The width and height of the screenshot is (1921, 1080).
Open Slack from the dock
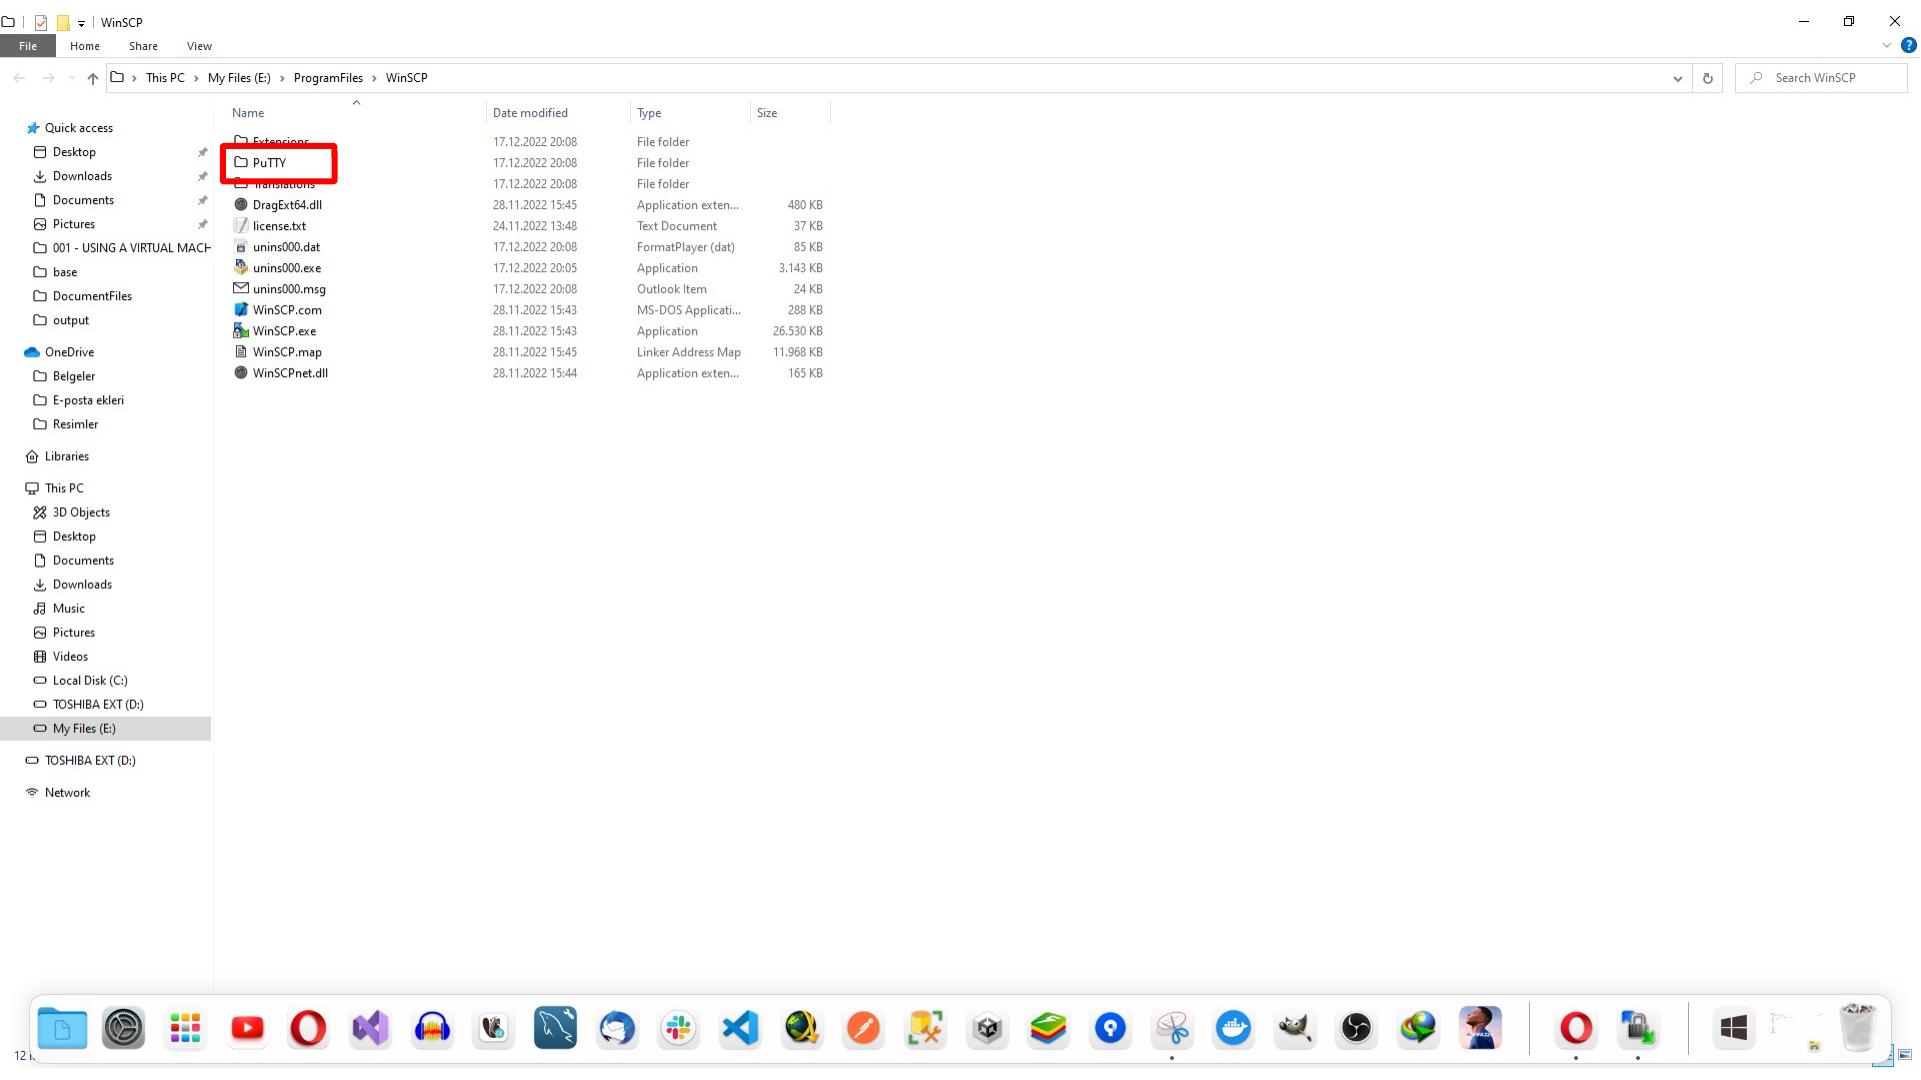click(x=679, y=1028)
